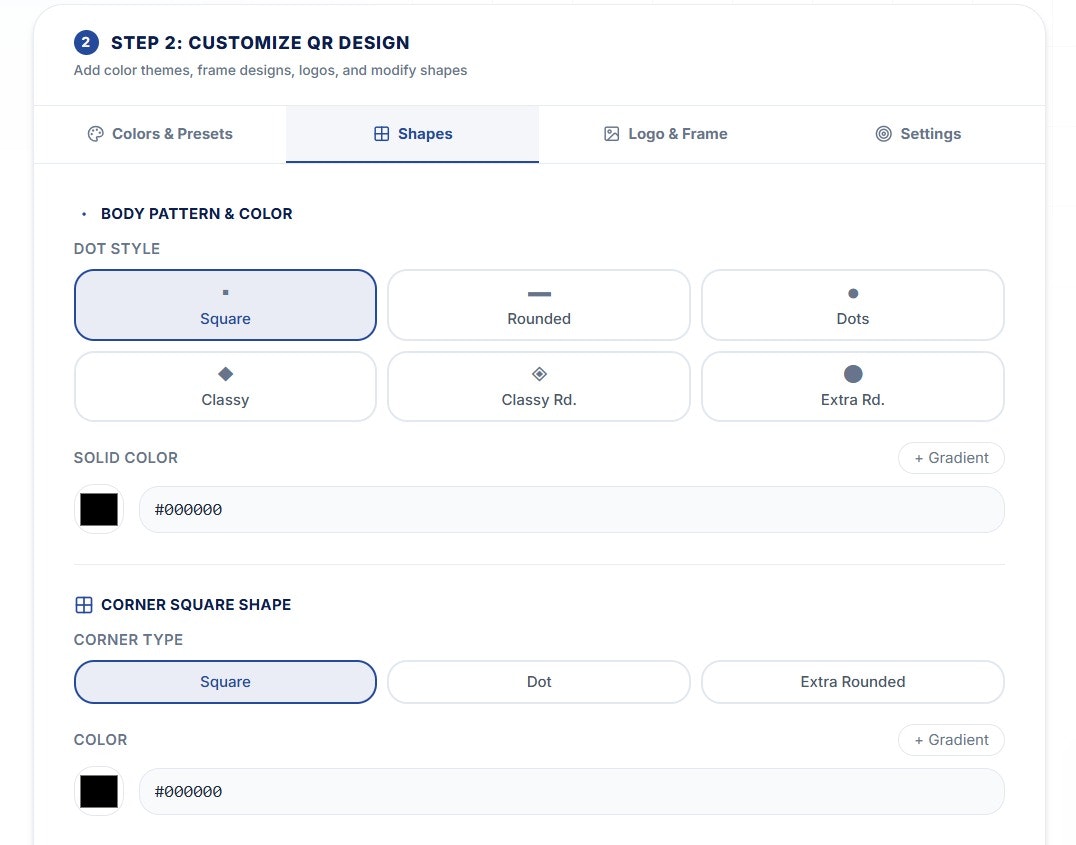Image resolution: width=1076 pixels, height=845 pixels.
Task: Open the Logo & Frame tab
Action: (x=665, y=134)
